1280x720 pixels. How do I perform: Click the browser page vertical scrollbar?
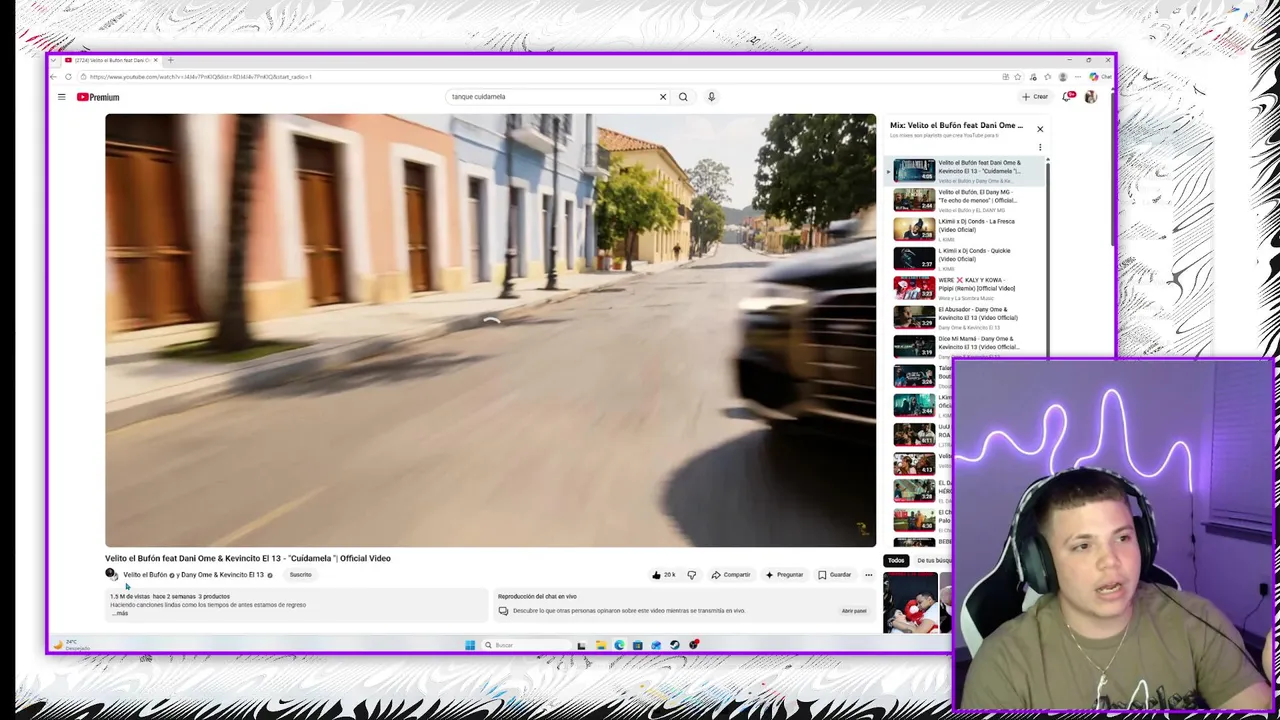pos(1112,170)
